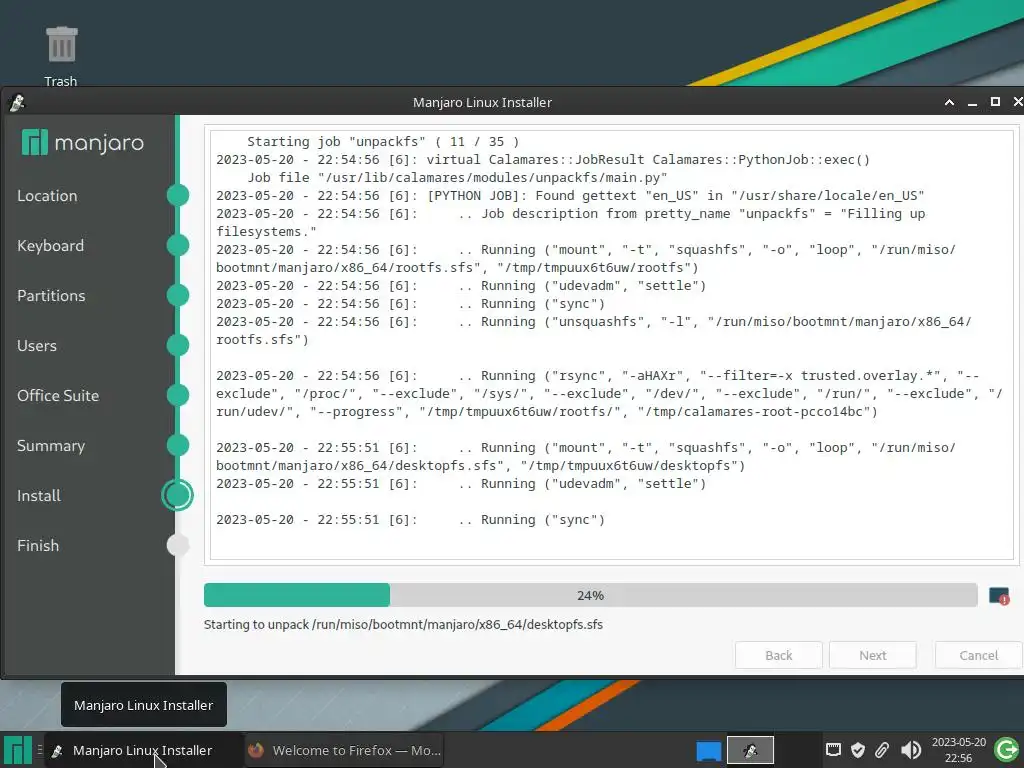Image resolution: width=1024 pixels, height=768 pixels.
Task: Select the Summary step in sidebar
Action: [x=51, y=445]
